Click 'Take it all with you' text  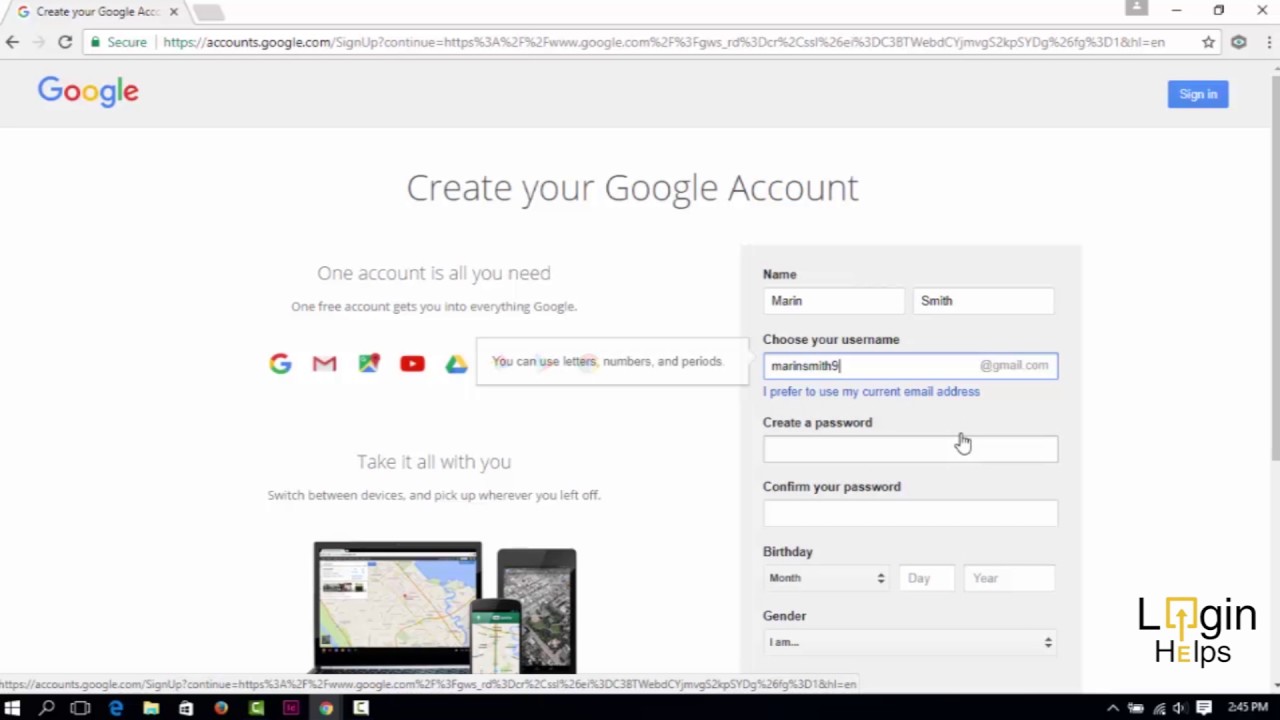coord(434,462)
